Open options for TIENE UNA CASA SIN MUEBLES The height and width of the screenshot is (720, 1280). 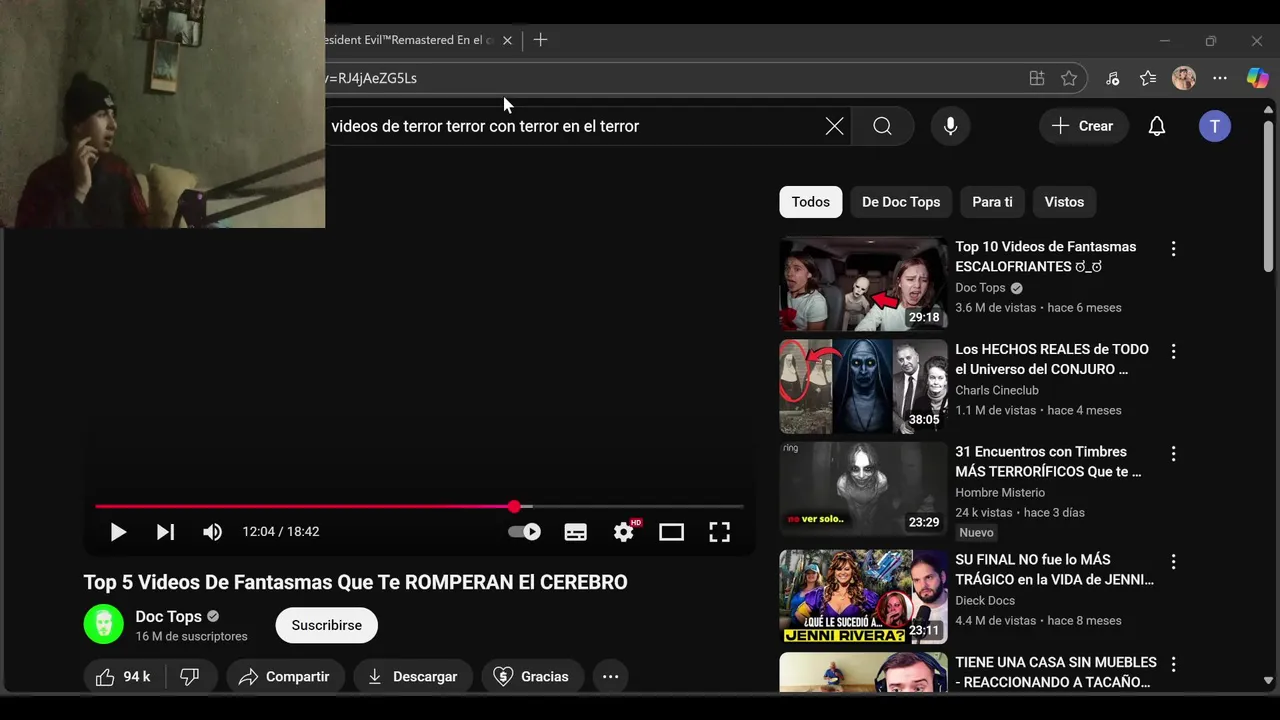pyautogui.click(x=1173, y=664)
